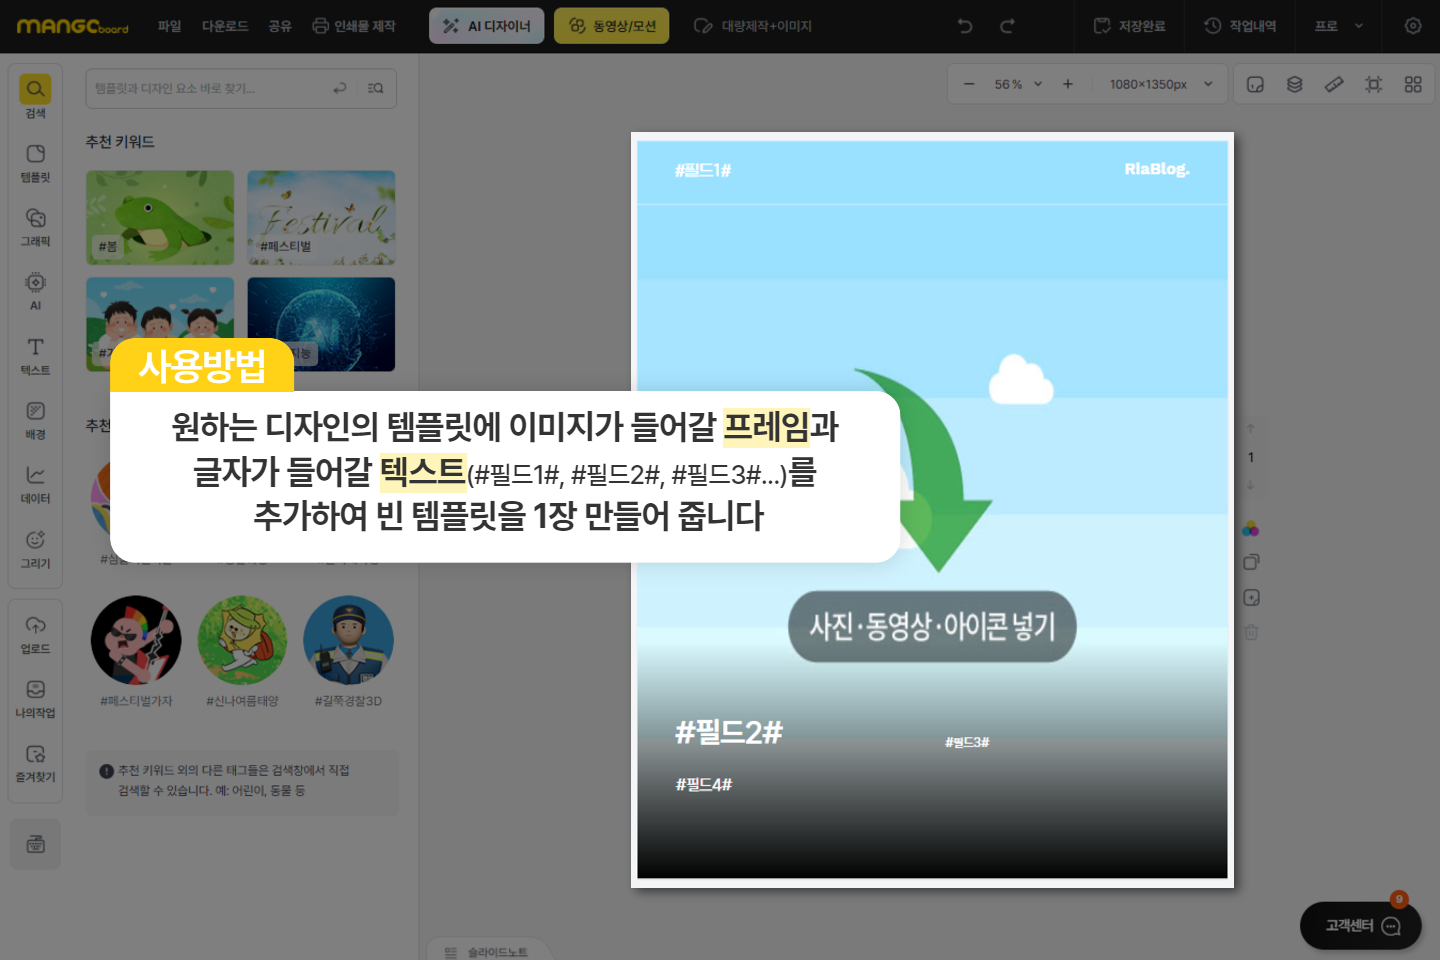Open the 검색 search panel in sidebar
1440x960 pixels.
point(35,97)
